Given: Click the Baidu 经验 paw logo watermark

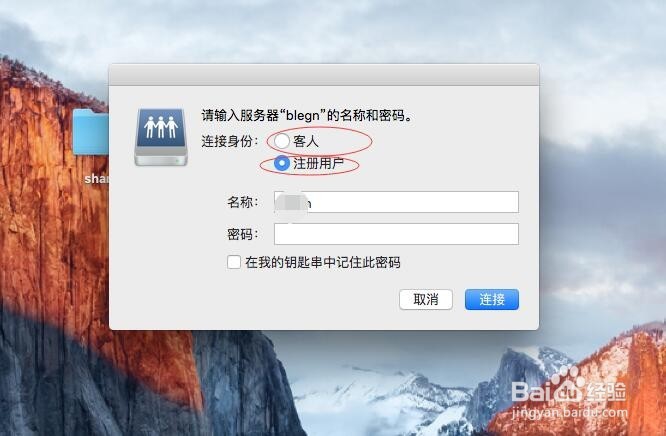Looking at the screenshot, I should 569,385.
